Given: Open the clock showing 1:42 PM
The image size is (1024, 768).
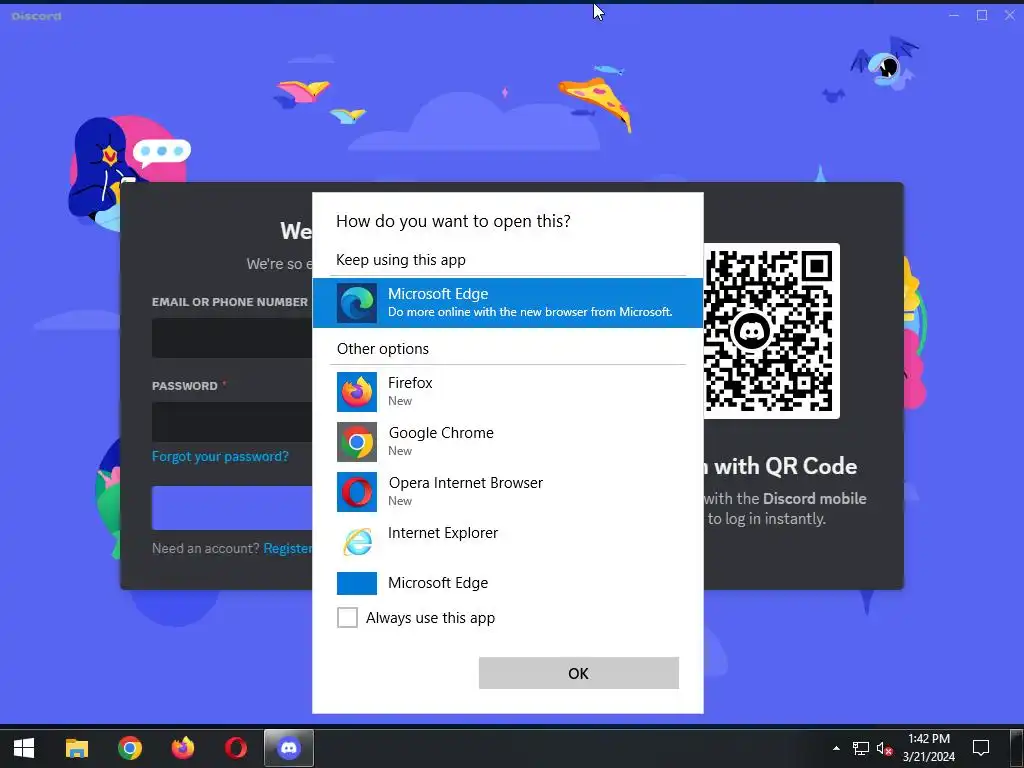Looking at the screenshot, I should tap(929, 748).
